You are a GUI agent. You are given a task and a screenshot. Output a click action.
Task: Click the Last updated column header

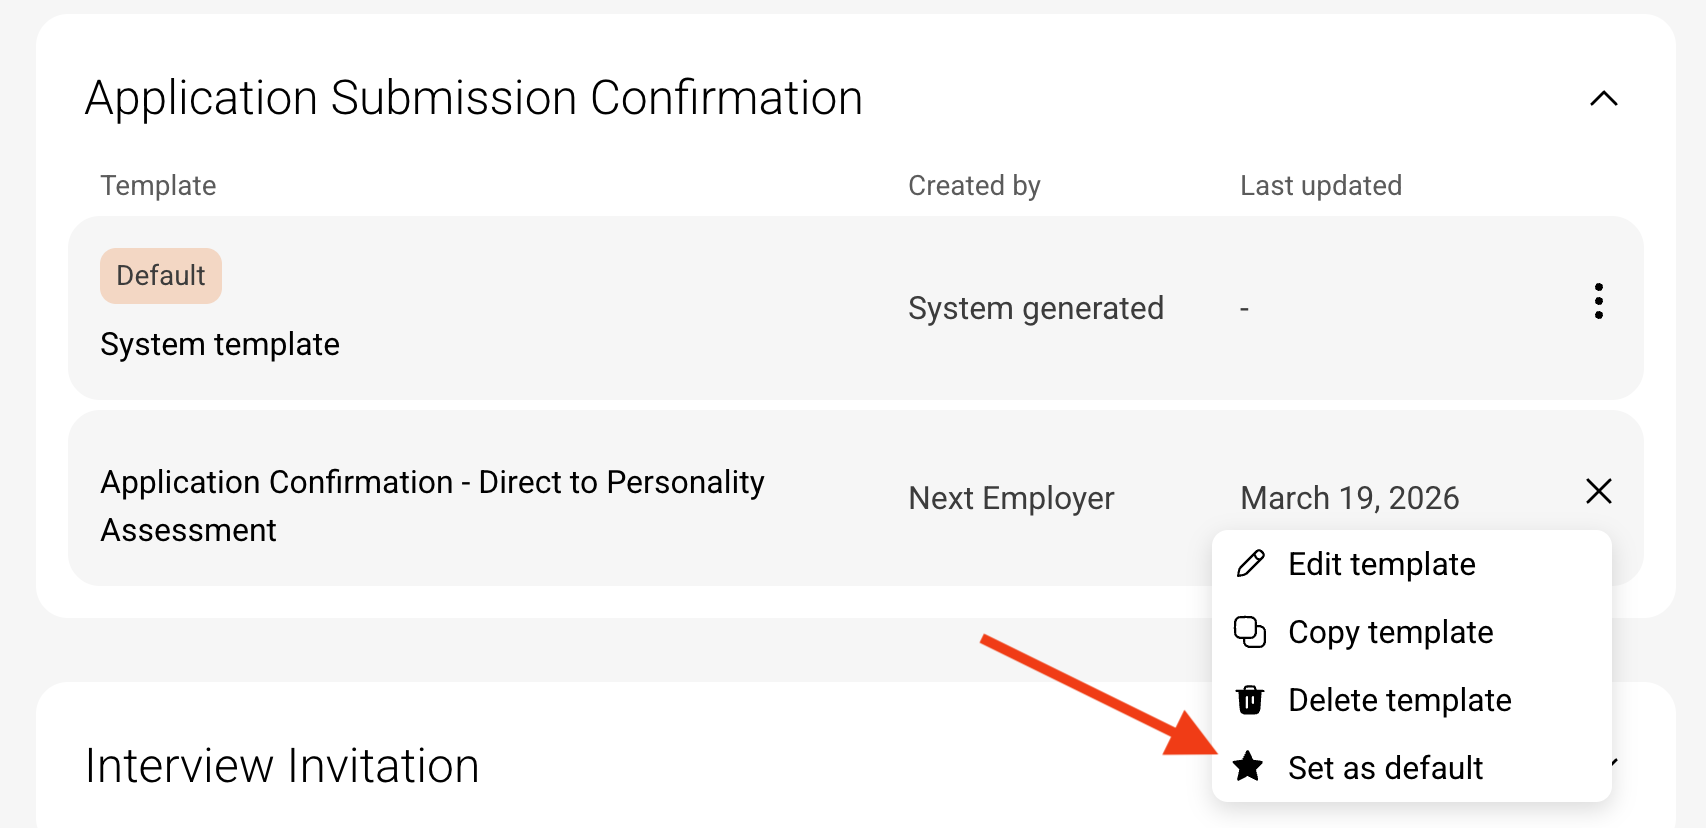(1320, 186)
